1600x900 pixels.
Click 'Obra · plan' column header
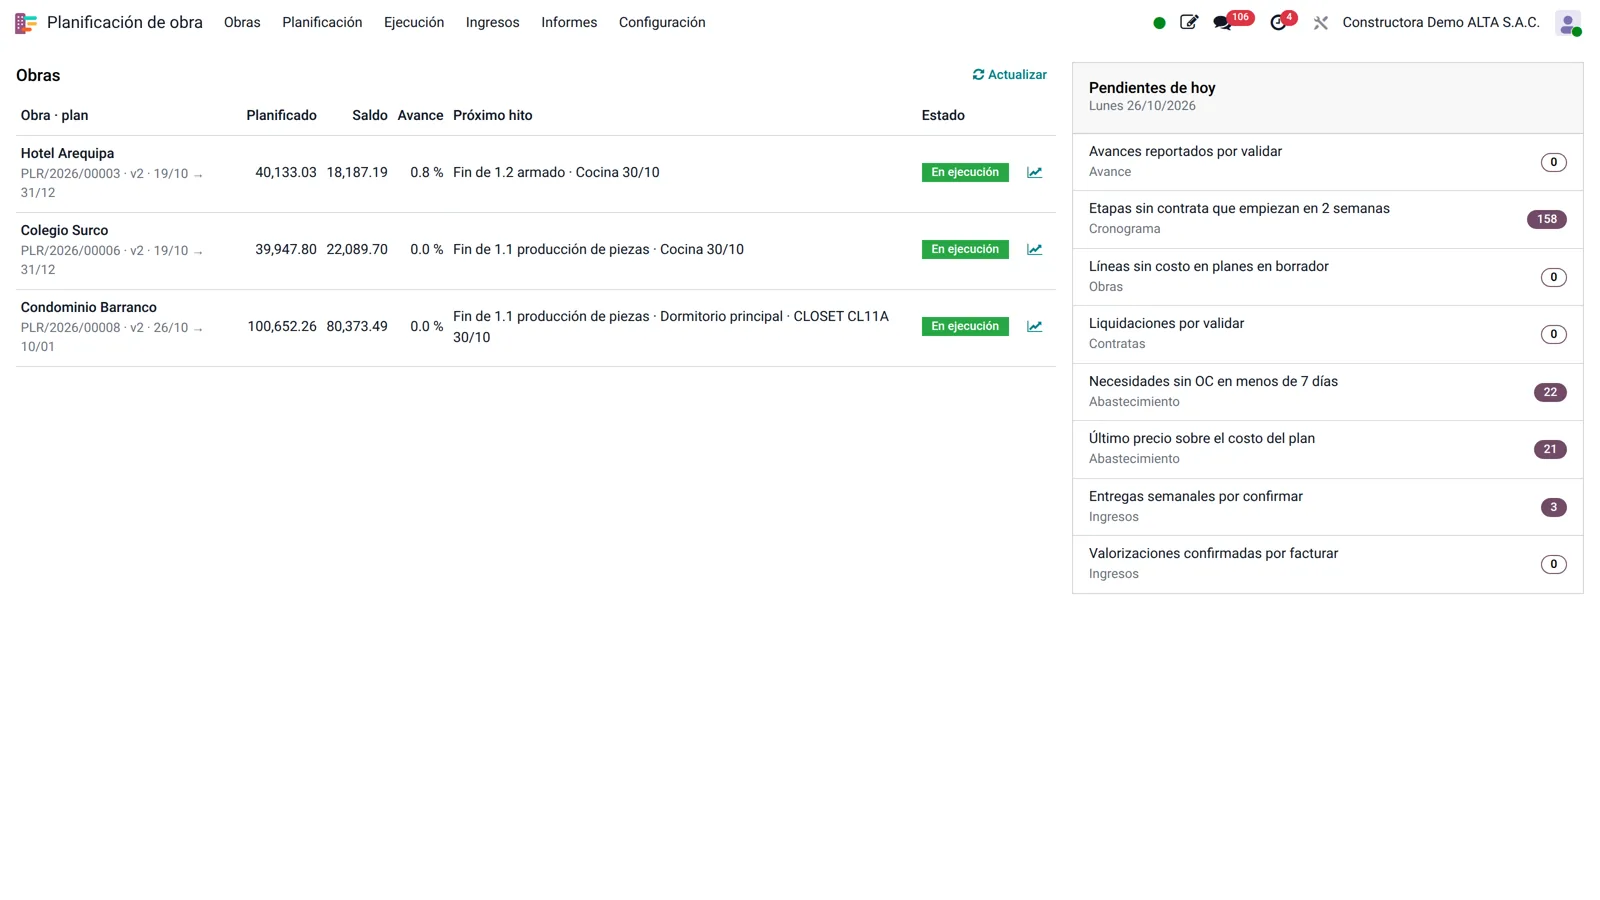[54, 116]
